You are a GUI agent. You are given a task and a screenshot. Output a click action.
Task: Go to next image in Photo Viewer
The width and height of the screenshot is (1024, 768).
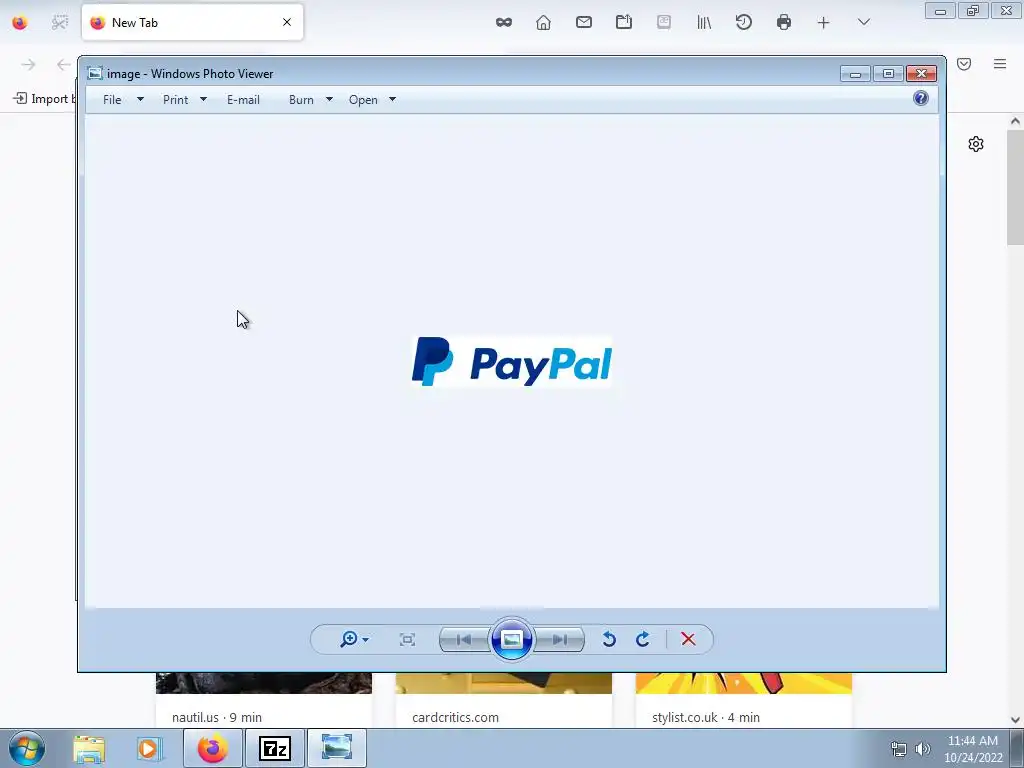560,639
